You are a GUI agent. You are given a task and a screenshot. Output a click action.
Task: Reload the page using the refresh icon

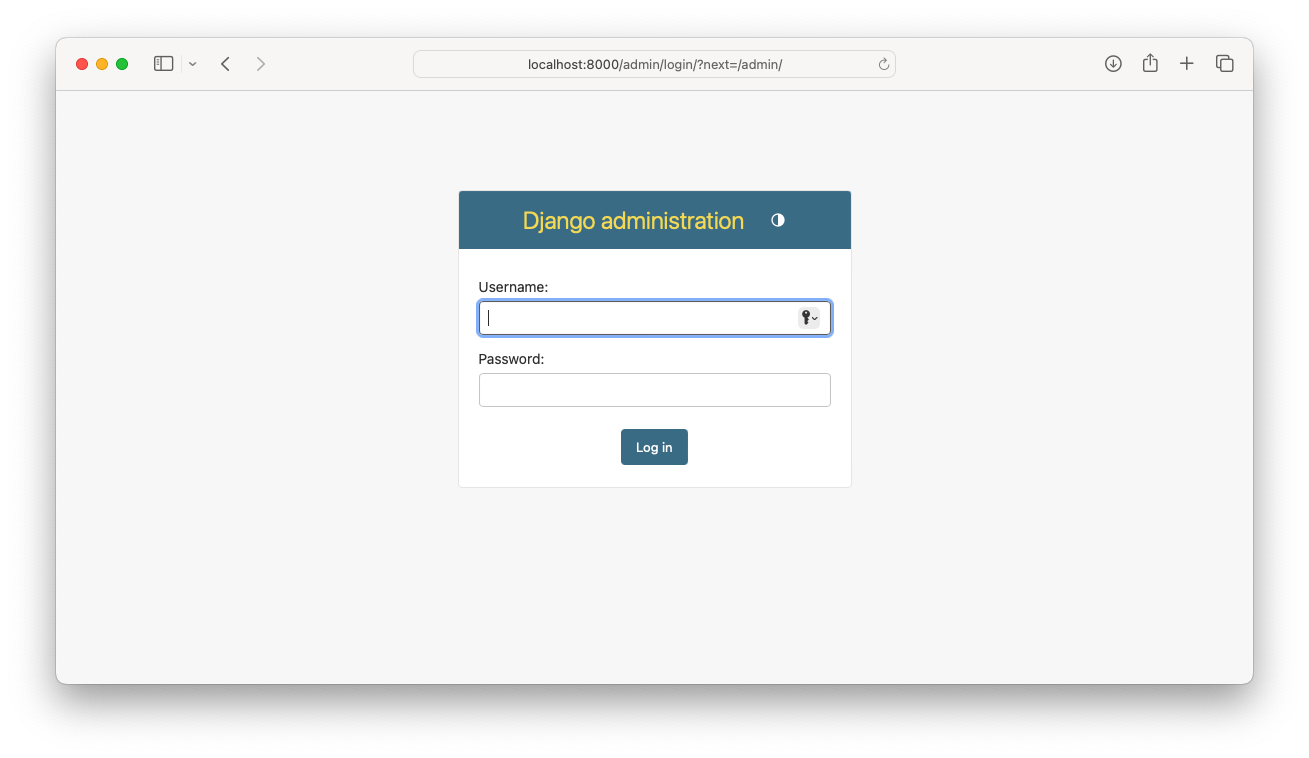coord(884,64)
